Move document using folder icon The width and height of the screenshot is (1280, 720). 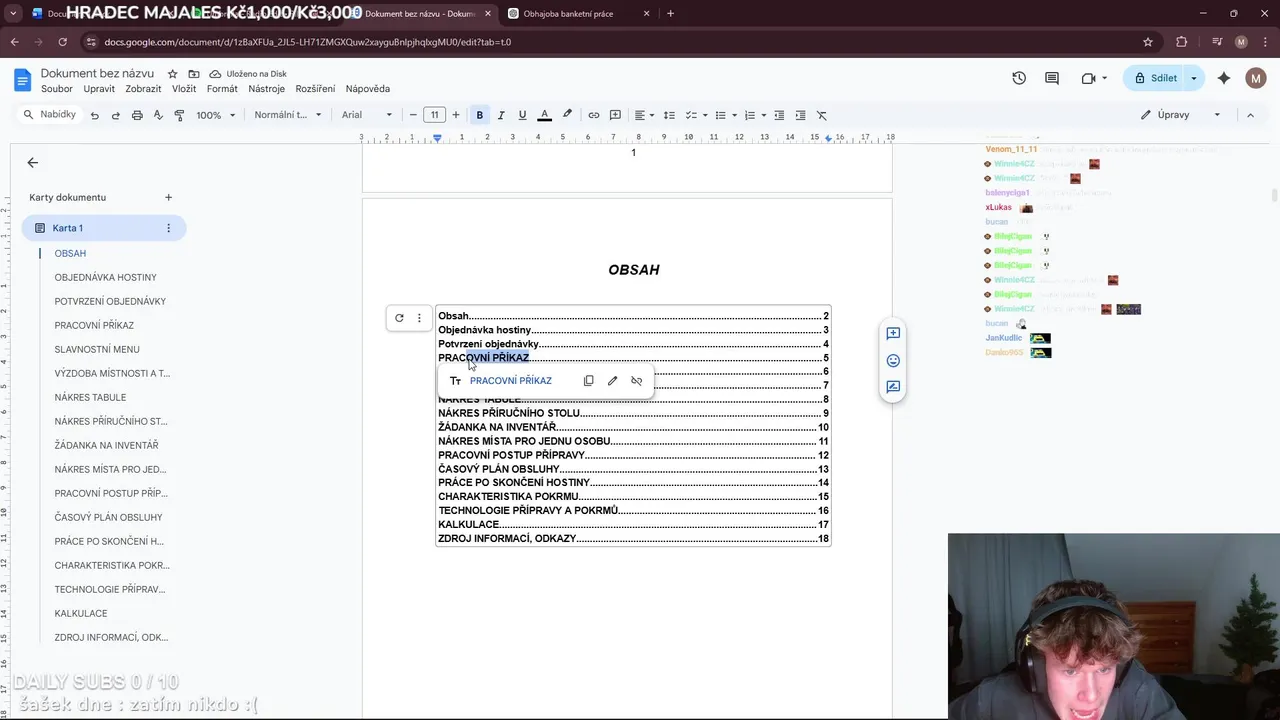[194, 74]
